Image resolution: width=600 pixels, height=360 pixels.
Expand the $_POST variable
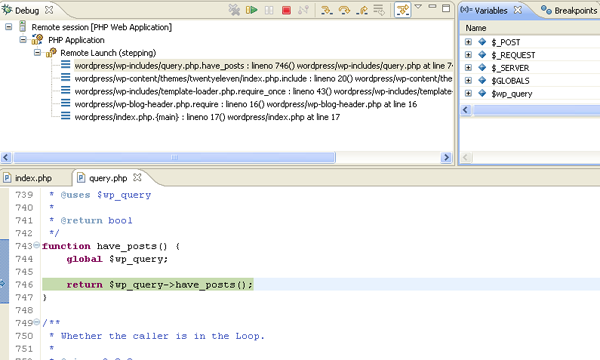468,42
